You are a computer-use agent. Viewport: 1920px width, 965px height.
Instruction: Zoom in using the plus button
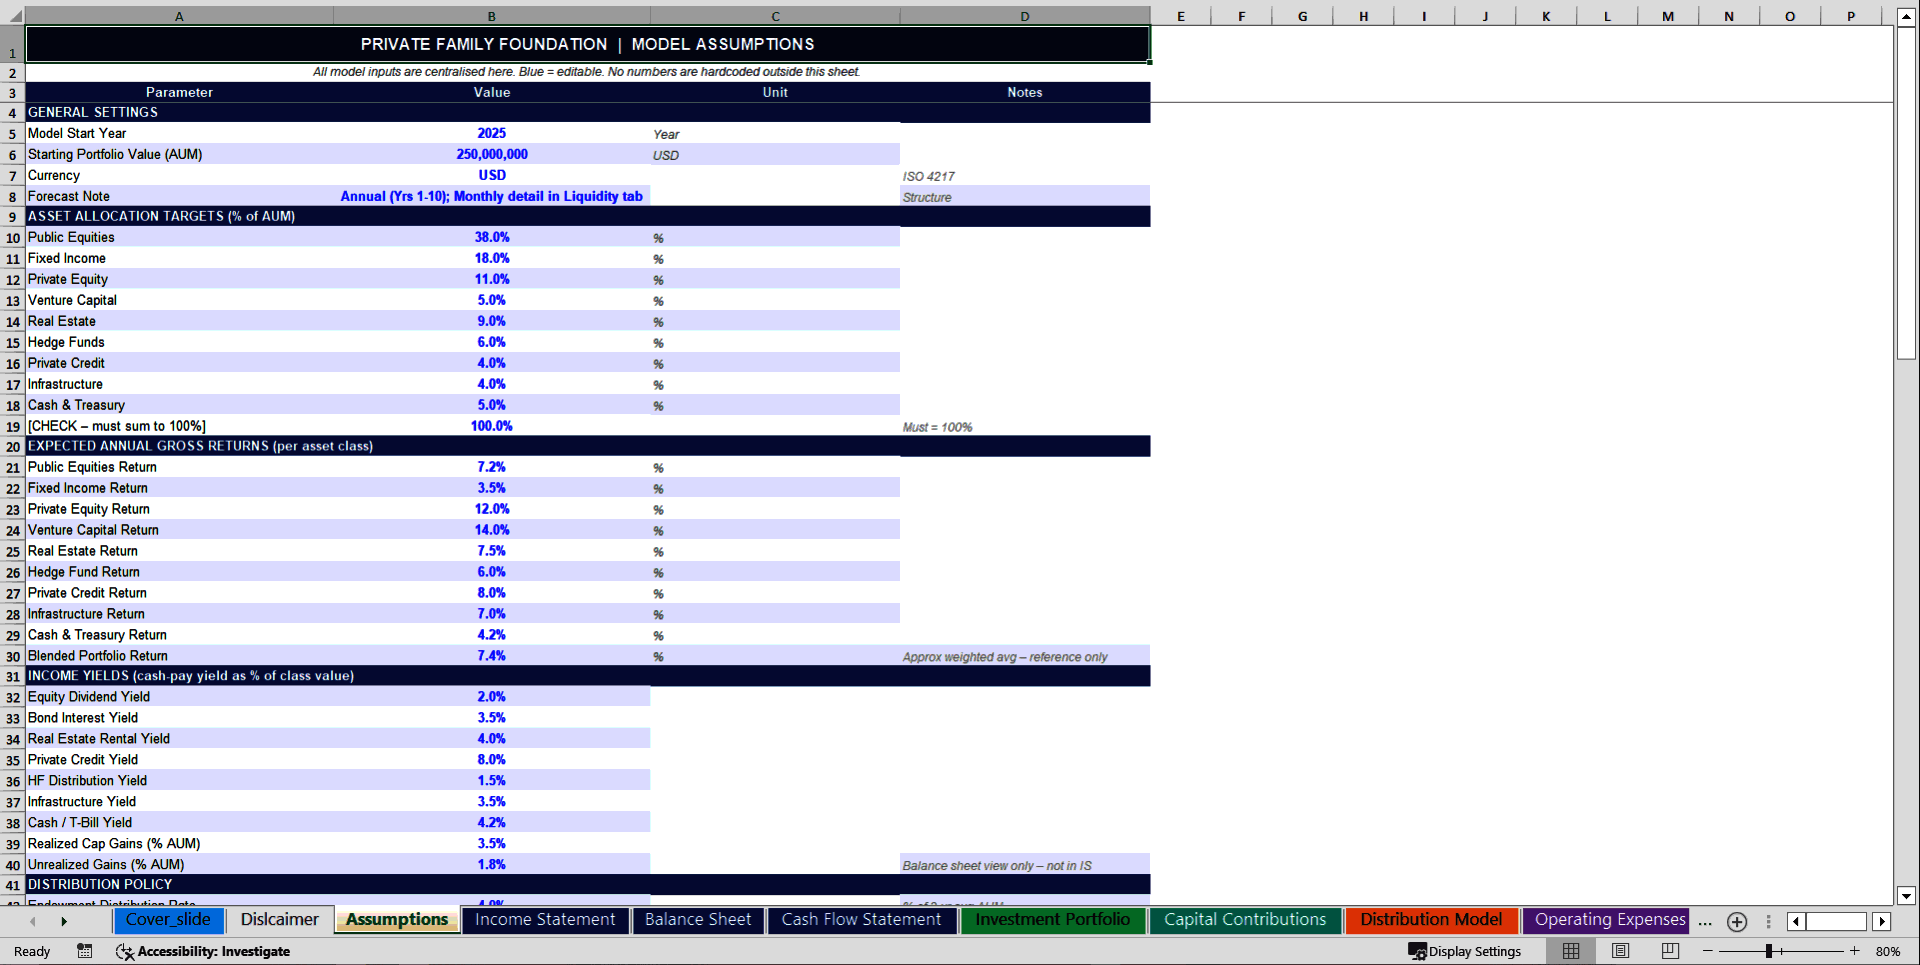[1855, 951]
